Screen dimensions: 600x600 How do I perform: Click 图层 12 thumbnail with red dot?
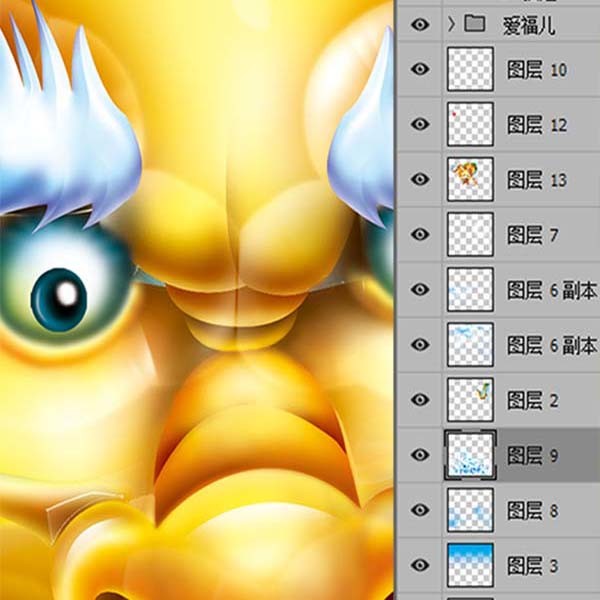pyautogui.click(x=470, y=124)
